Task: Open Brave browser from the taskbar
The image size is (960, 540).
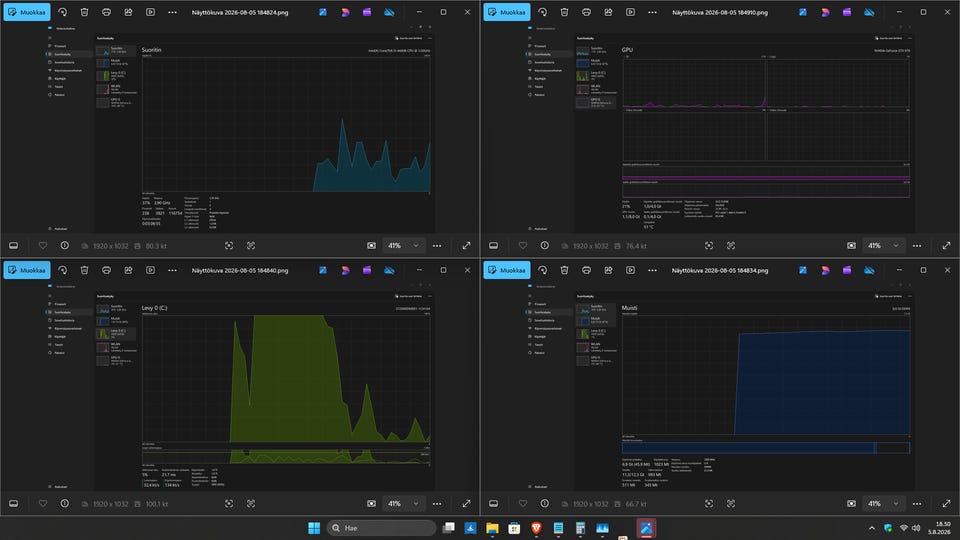Action: [536, 528]
